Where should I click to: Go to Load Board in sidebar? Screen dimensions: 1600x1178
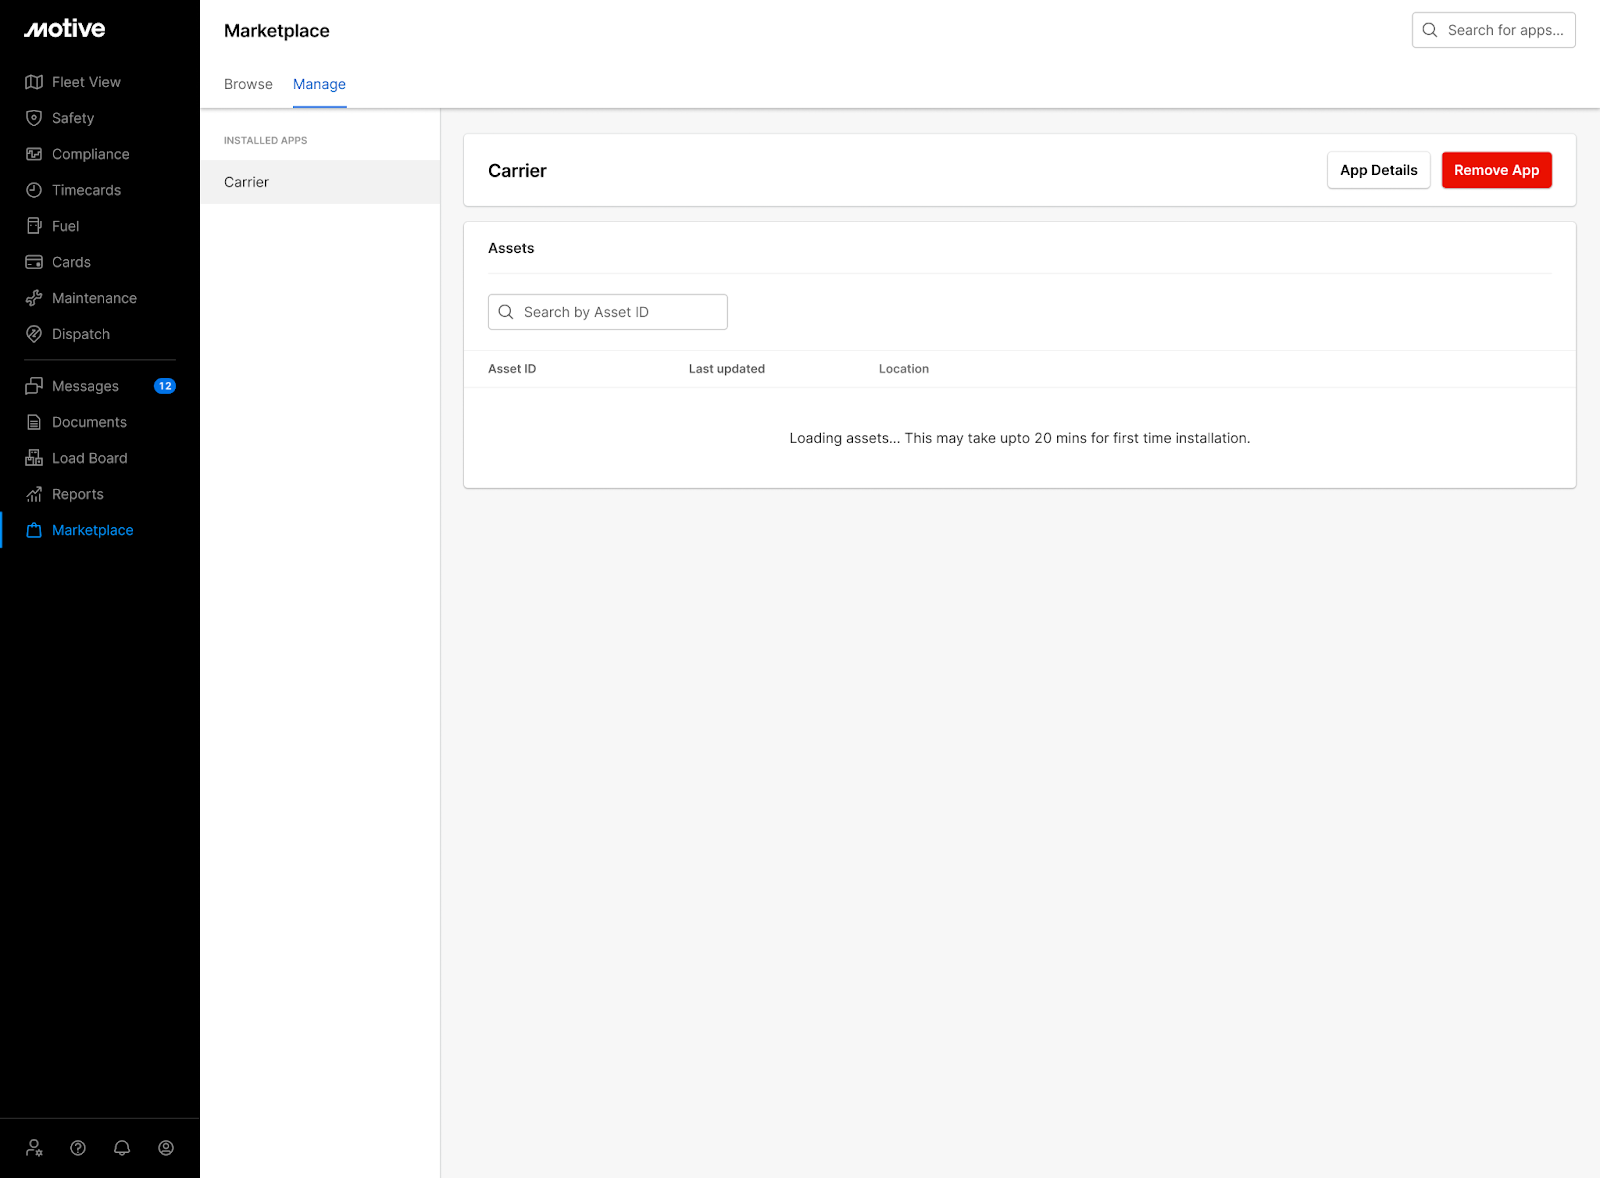(x=90, y=458)
